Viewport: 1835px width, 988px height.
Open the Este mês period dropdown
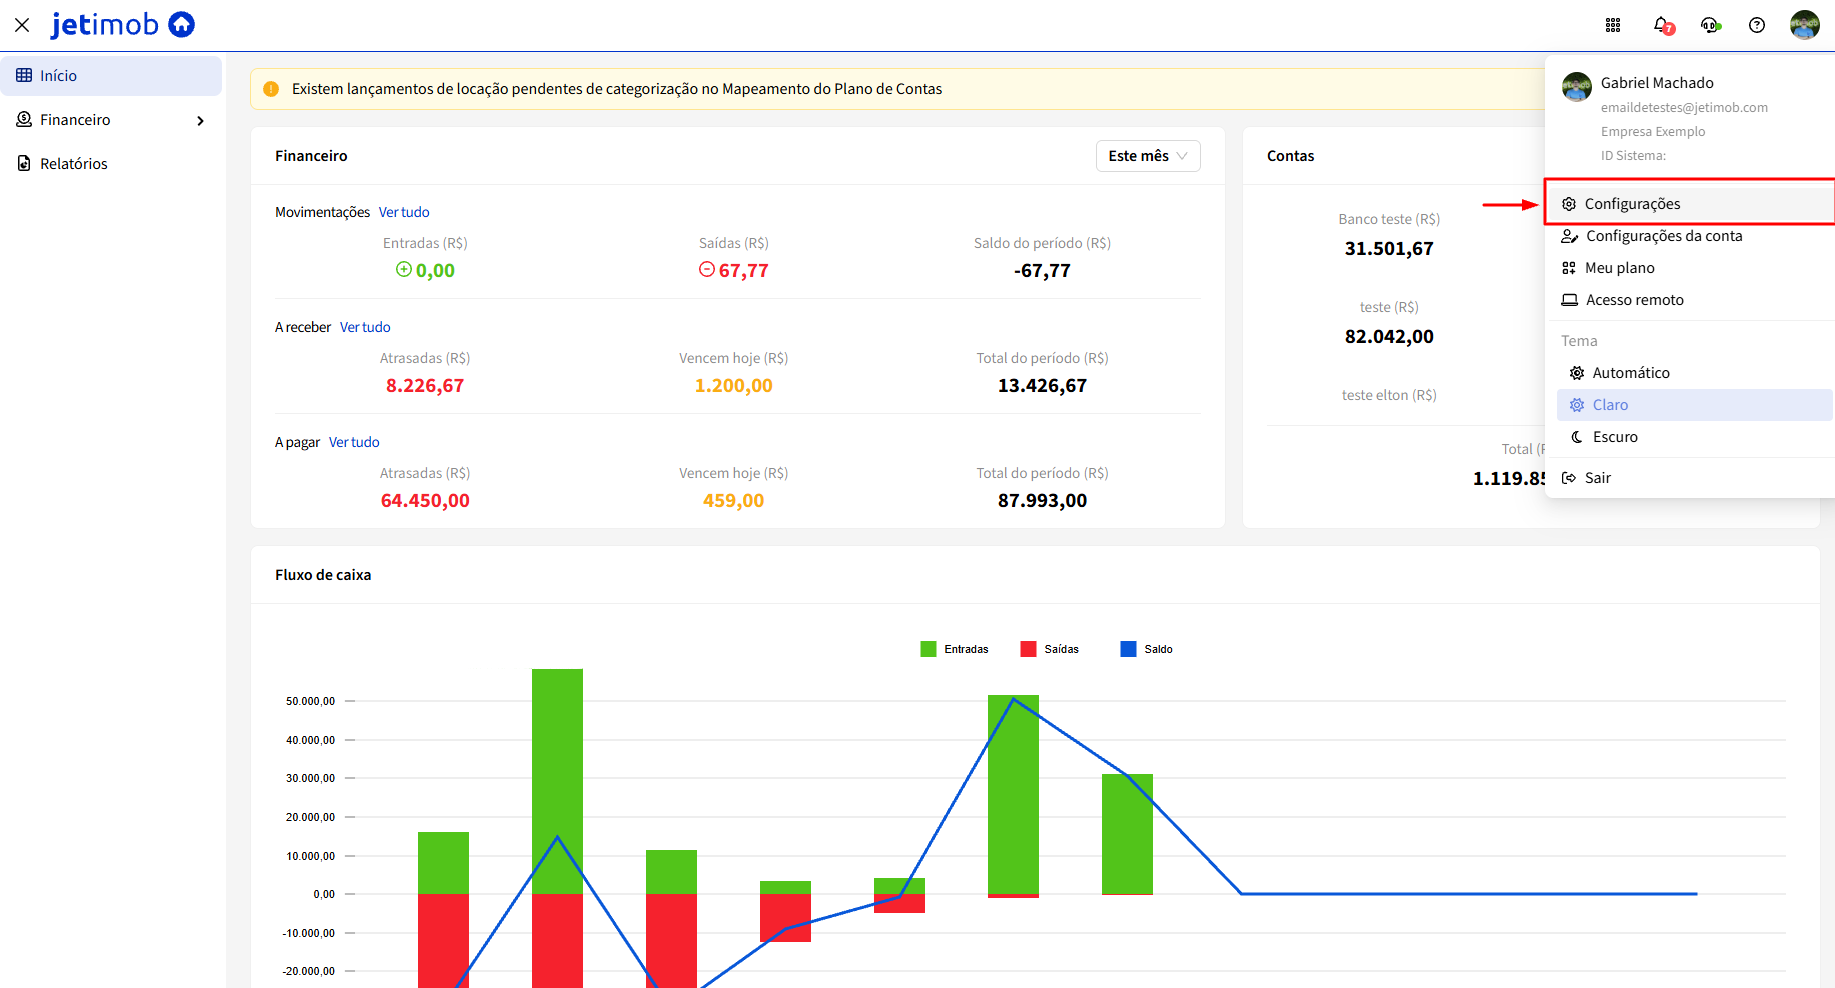click(x=1148, y=156)
